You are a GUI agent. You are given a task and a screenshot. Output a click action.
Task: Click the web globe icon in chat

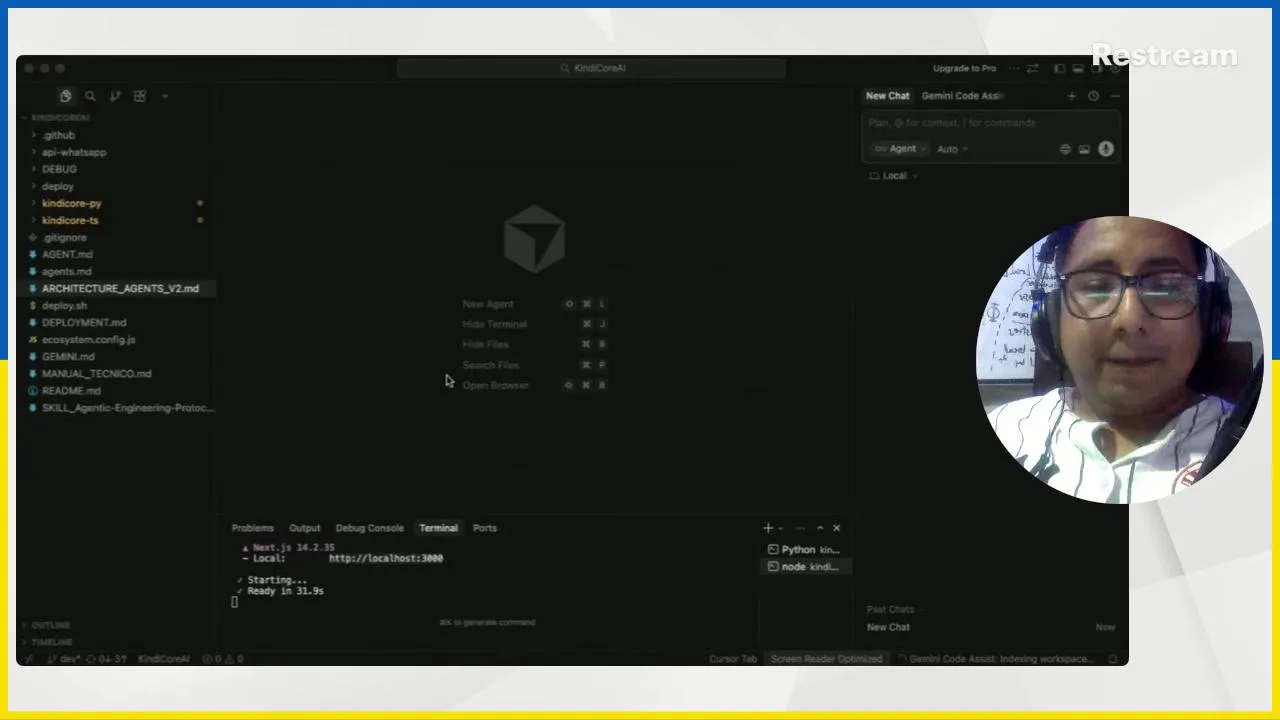pyautogui.click(x=1065, y=149)
